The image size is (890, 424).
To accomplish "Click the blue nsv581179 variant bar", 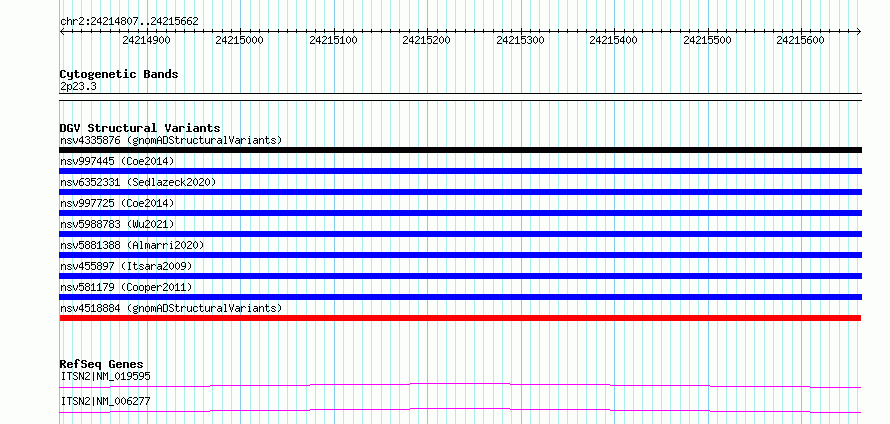I will pos(460,297).
